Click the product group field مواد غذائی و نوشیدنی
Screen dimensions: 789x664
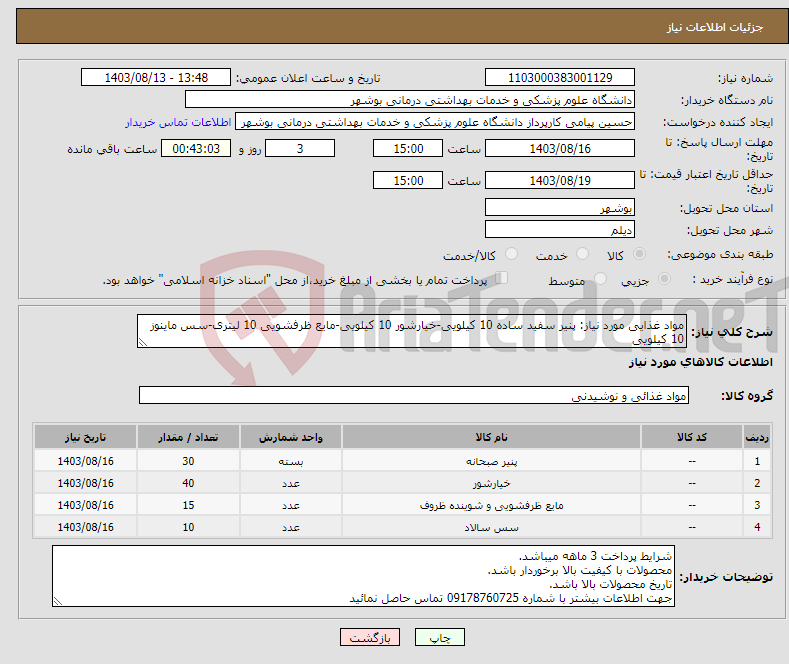pyautogui.click(x=414, y=395)
